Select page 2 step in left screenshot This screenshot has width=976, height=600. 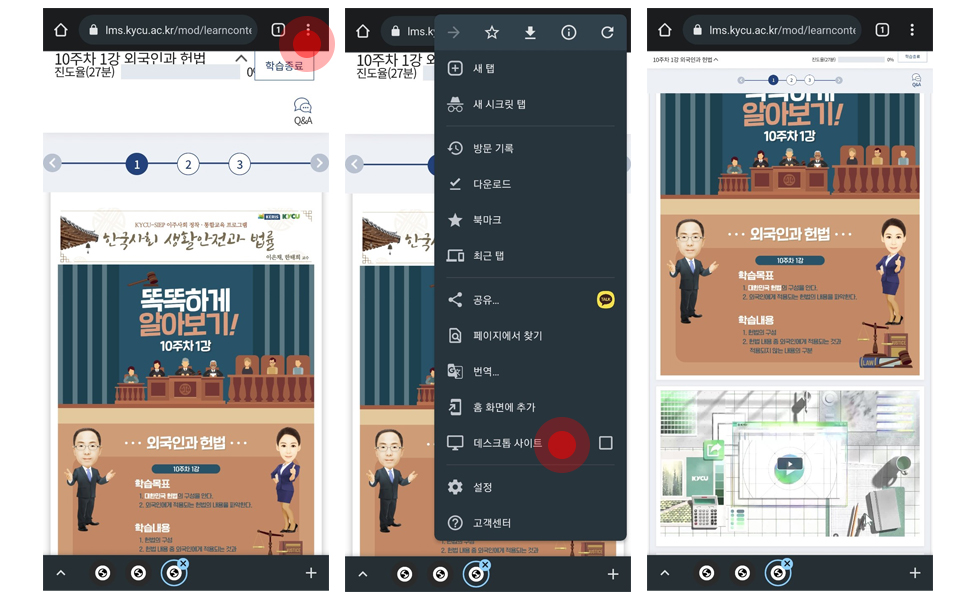[x=188, y=164]
